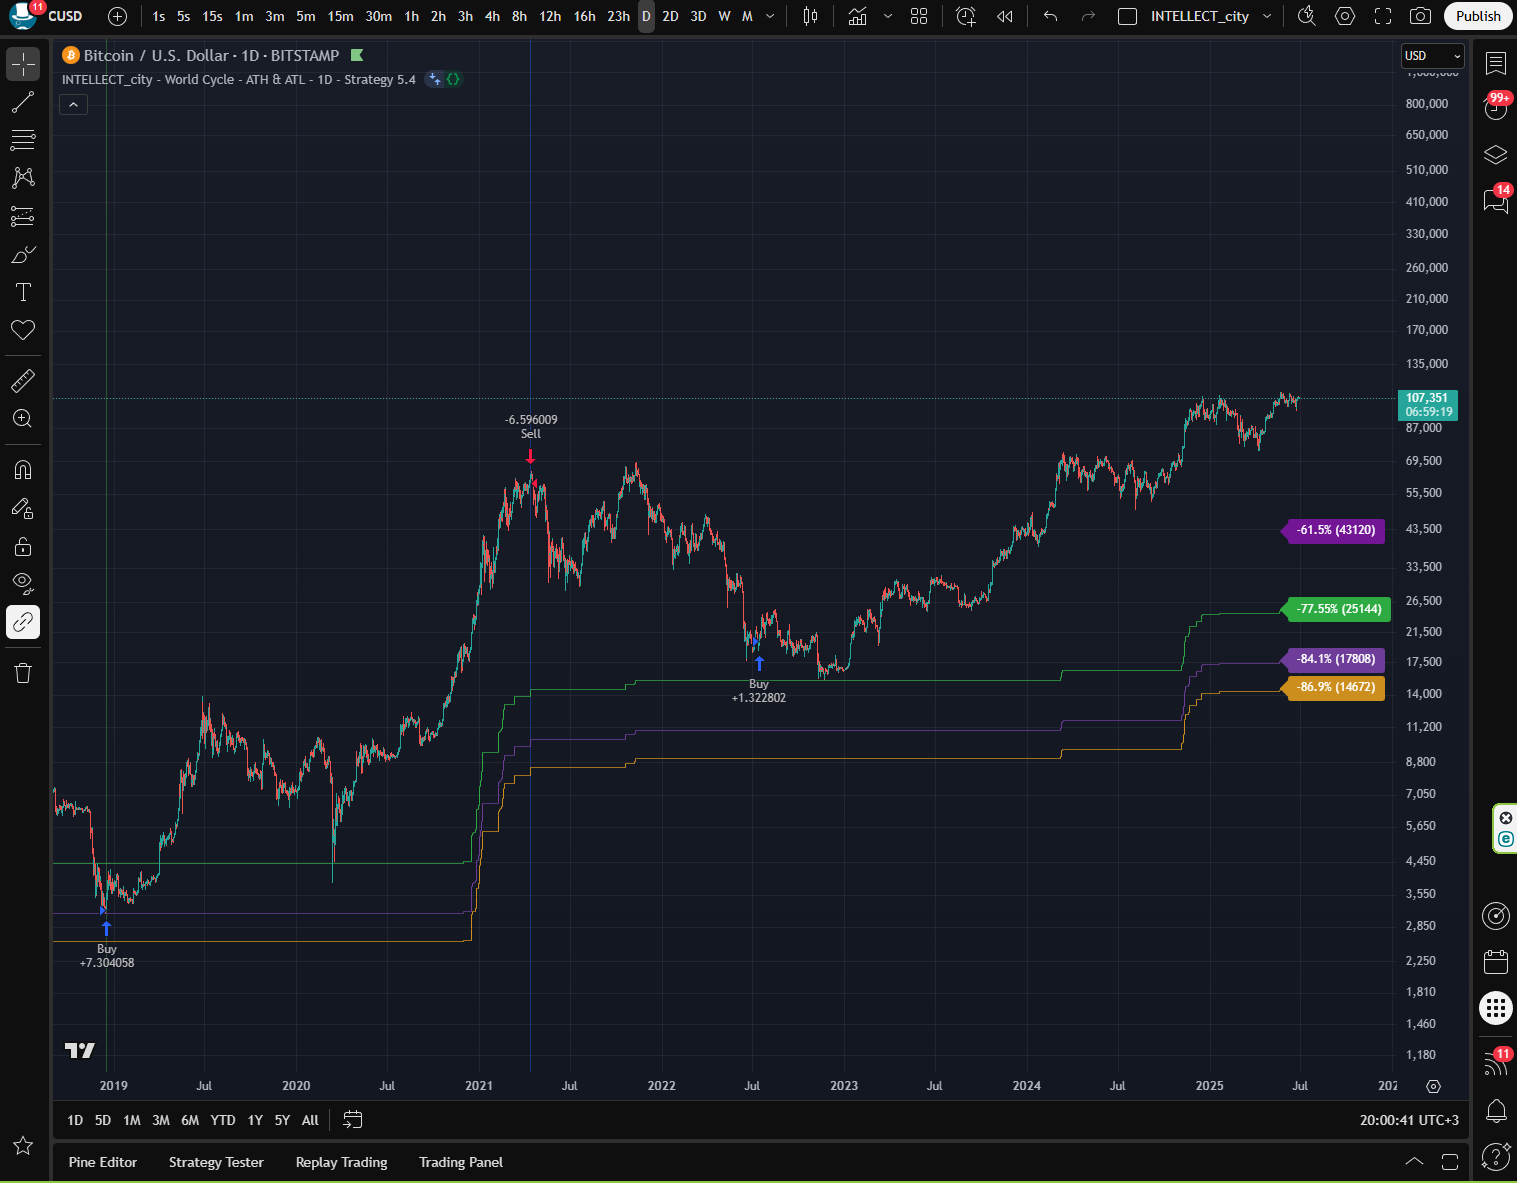Expand the INTELLECT_city layout dropdown

click(1267, 16)
